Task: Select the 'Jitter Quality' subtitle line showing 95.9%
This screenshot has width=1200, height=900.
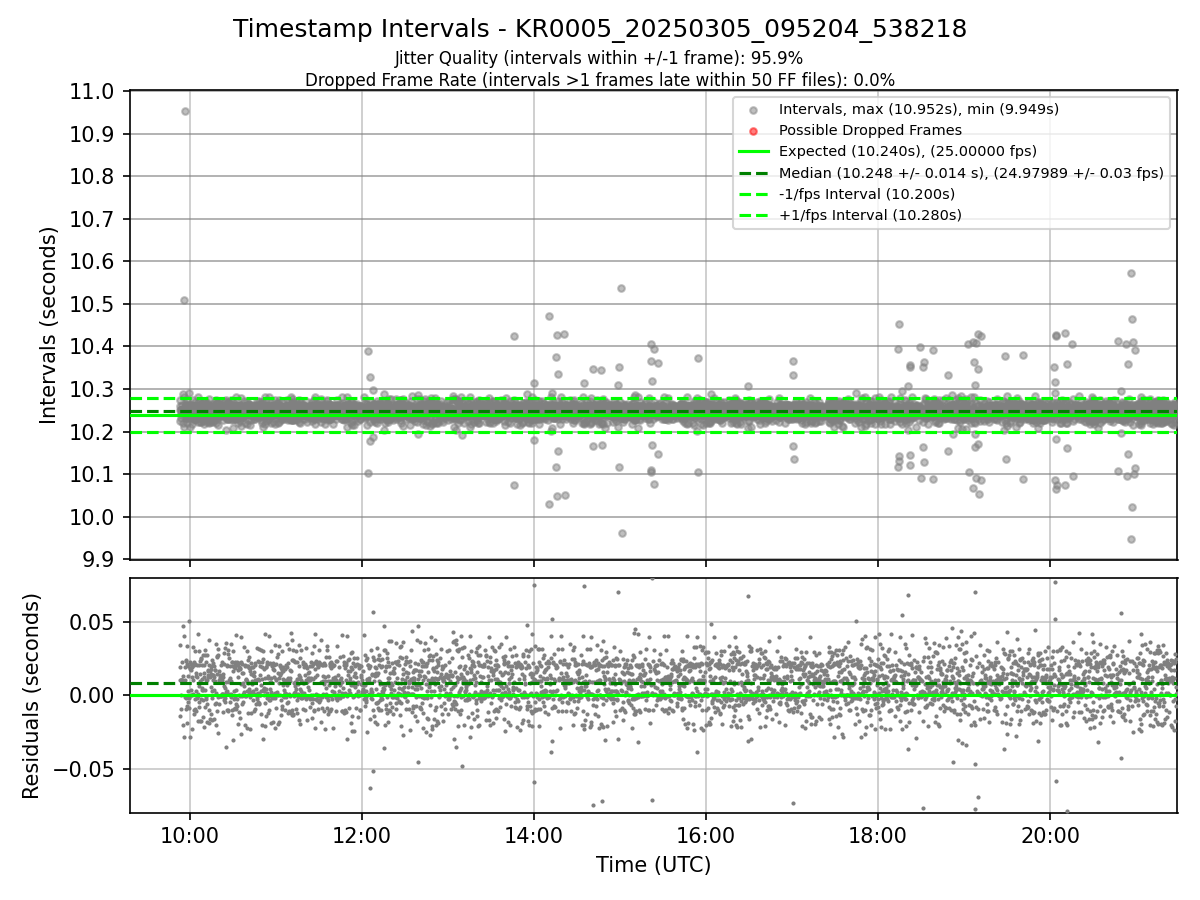Action: click(599, 58)
